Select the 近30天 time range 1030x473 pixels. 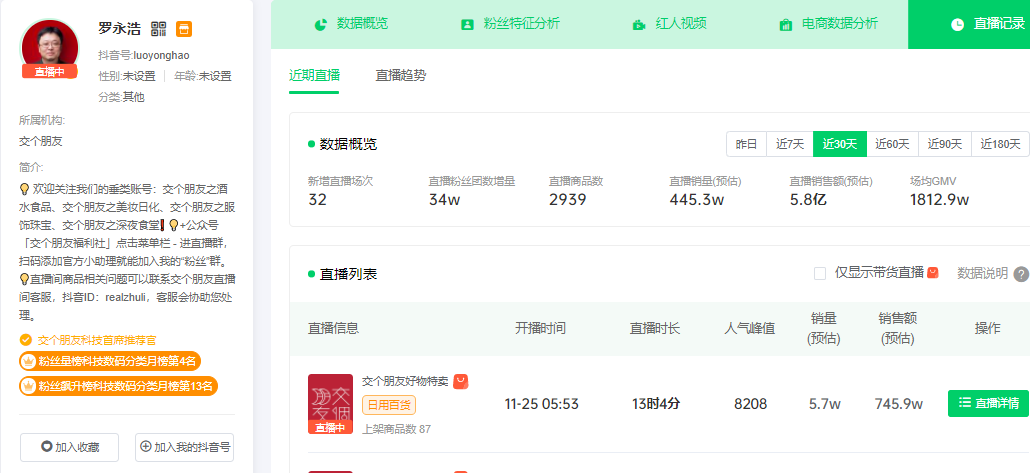click(x=840, y=144)
